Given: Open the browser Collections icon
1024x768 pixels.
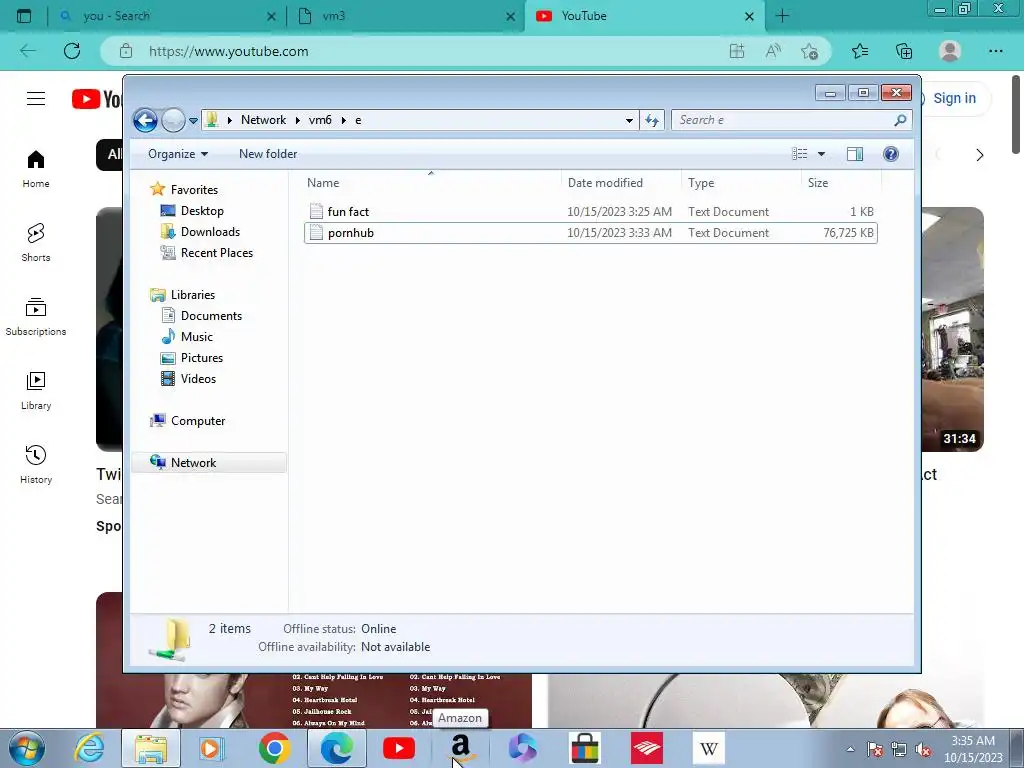Looking at the screenshot, I should pyautogui.click(x=904, y=51).
